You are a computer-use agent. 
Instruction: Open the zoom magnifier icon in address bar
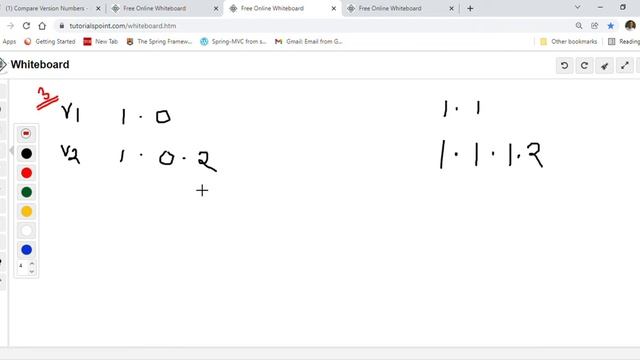[x=579, y=26]
